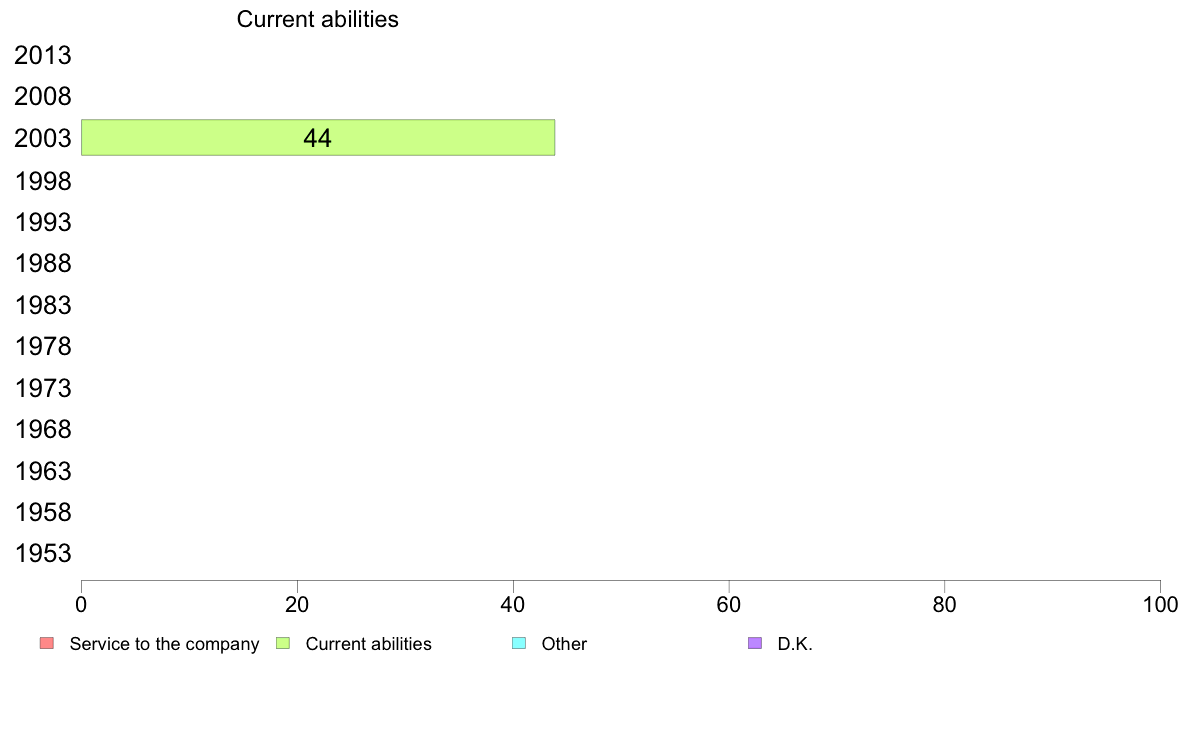Click the 2003 year axis label
Image resolution: width=1188 pixels, height=736 pixels.
click(x=43, y=139)
